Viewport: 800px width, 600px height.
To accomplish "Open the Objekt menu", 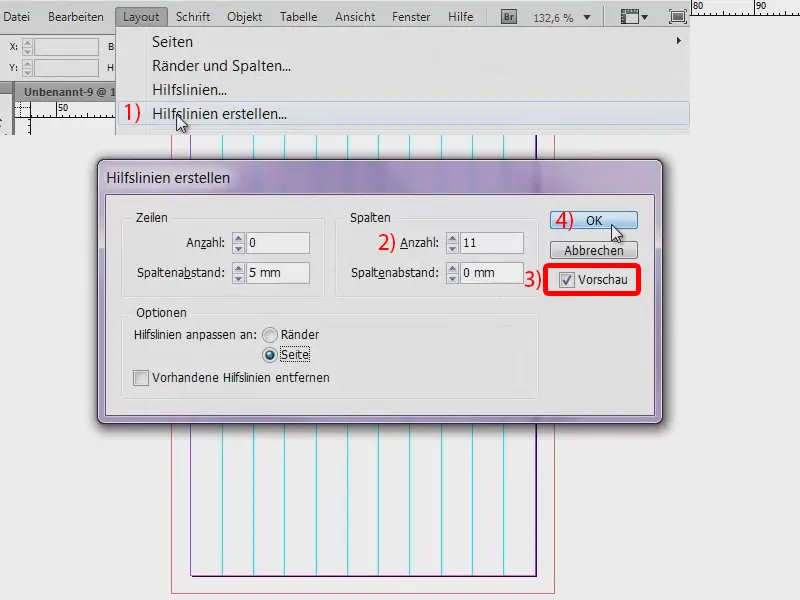I will (244, 17).
